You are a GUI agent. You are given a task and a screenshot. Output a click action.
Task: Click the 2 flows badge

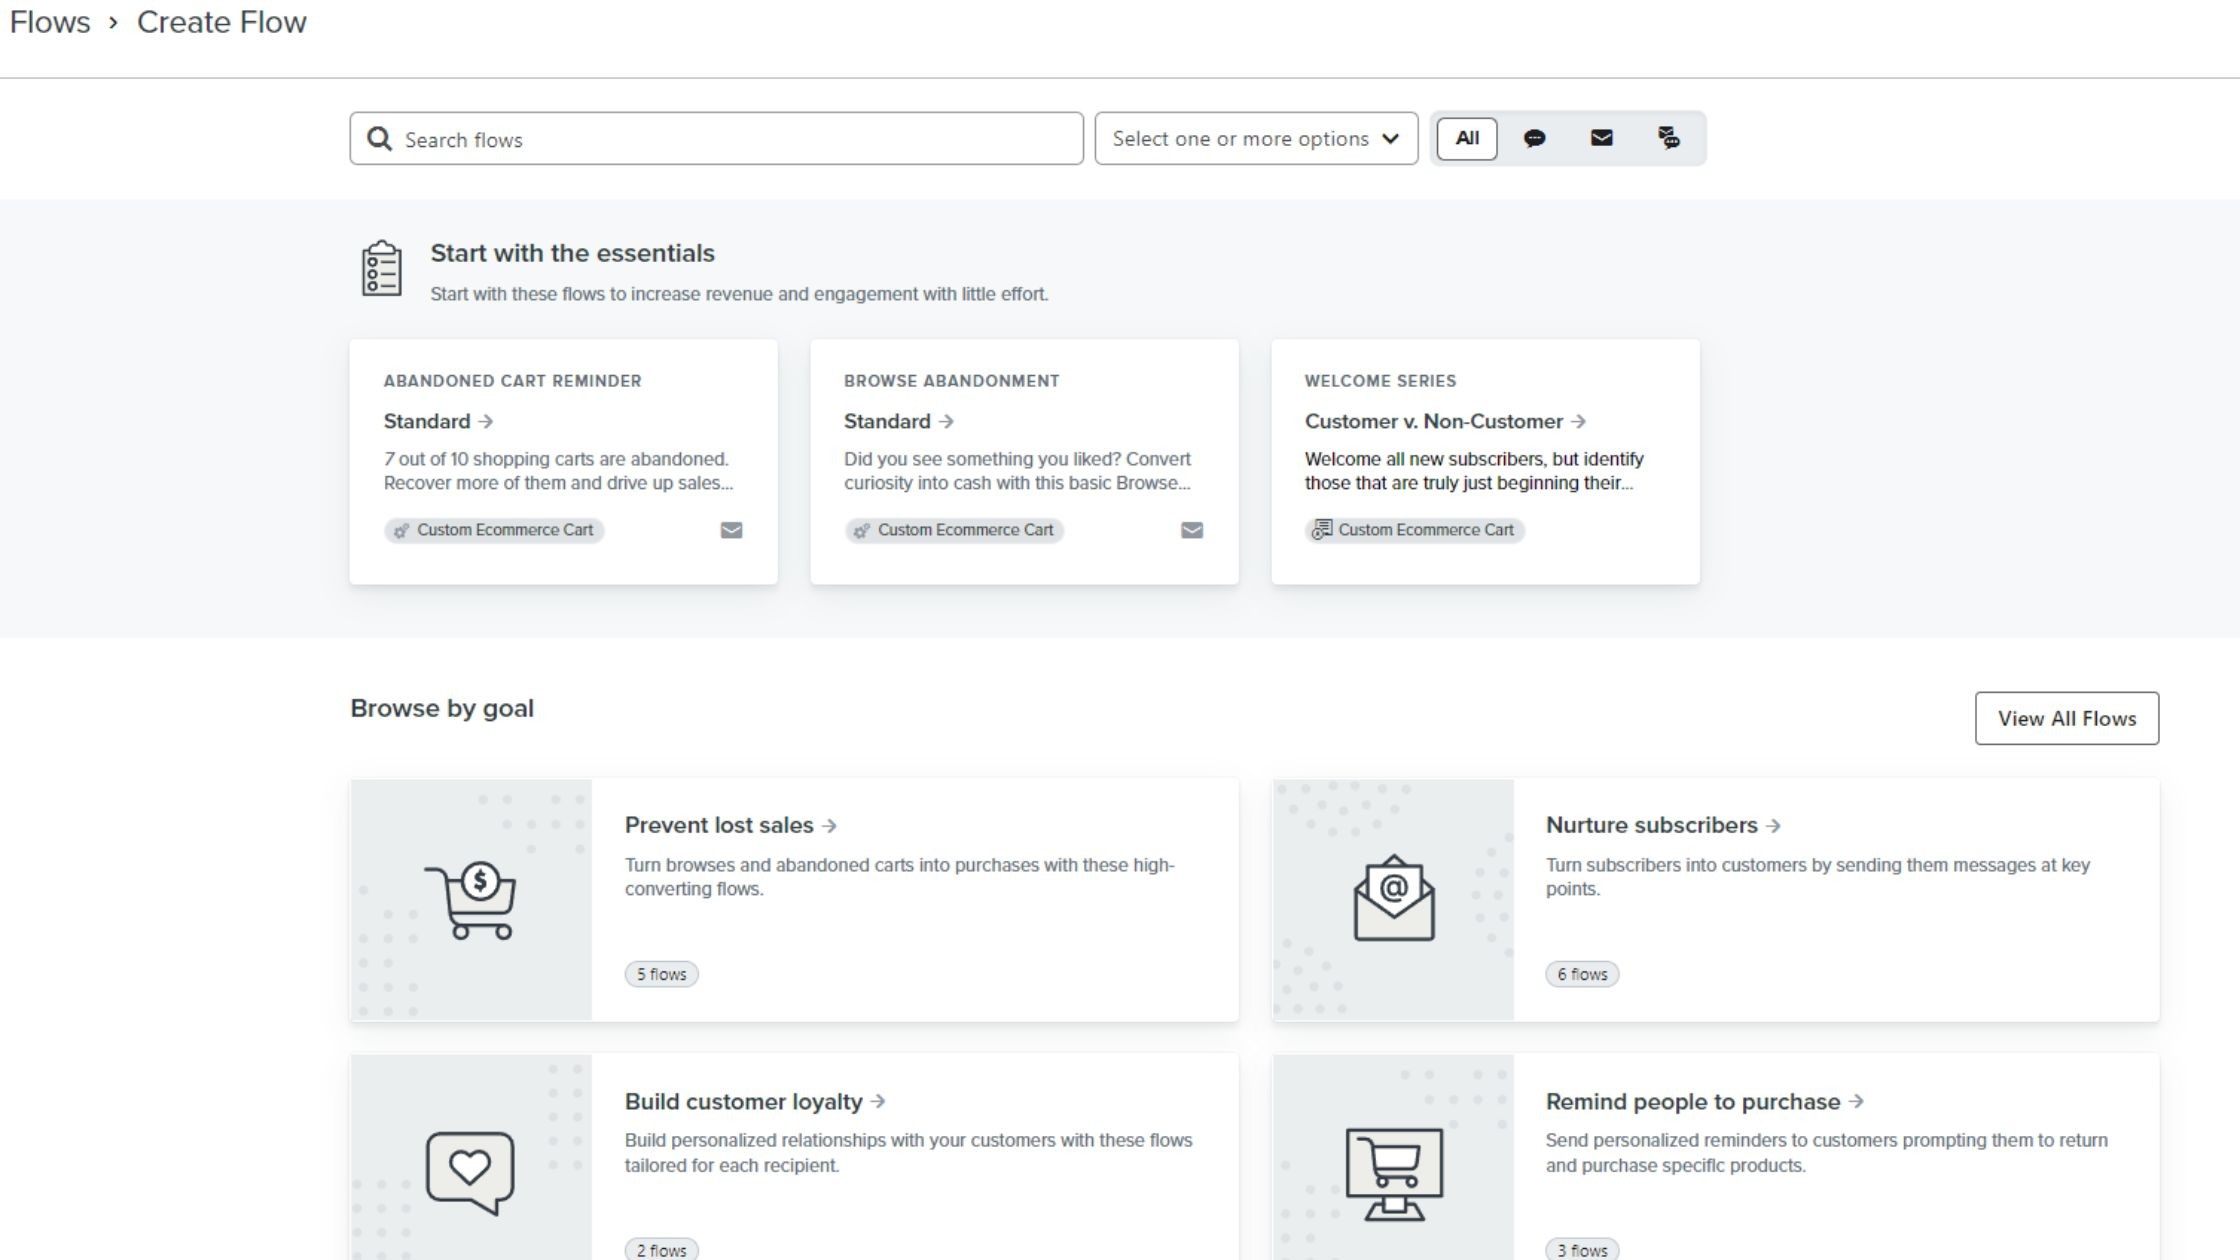(x=661, y=1250)
